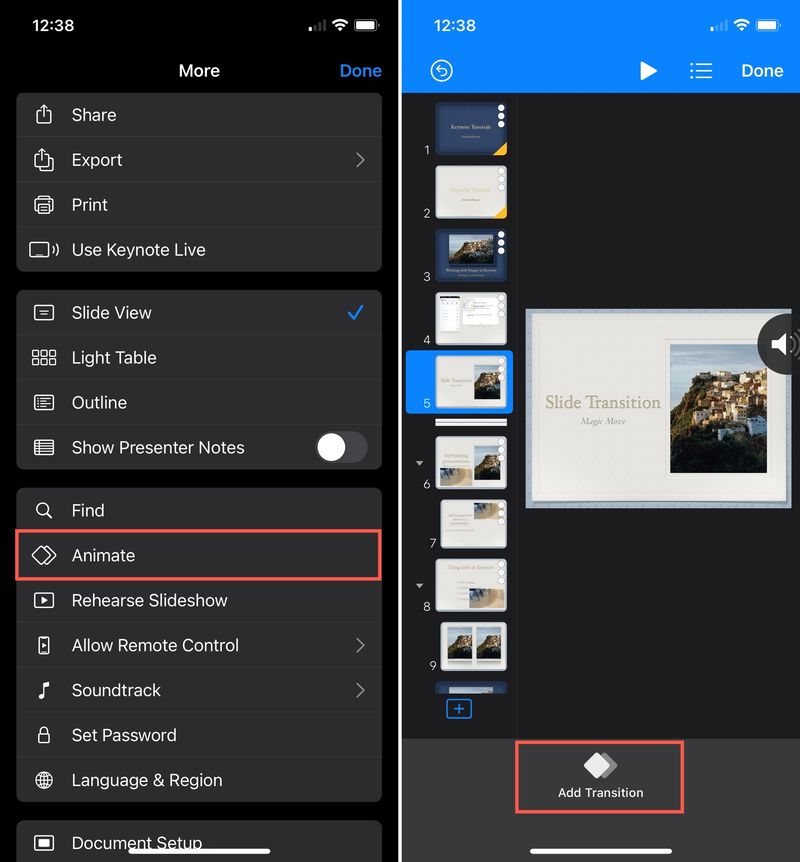Open Language & Region settings

coord(199,780)
